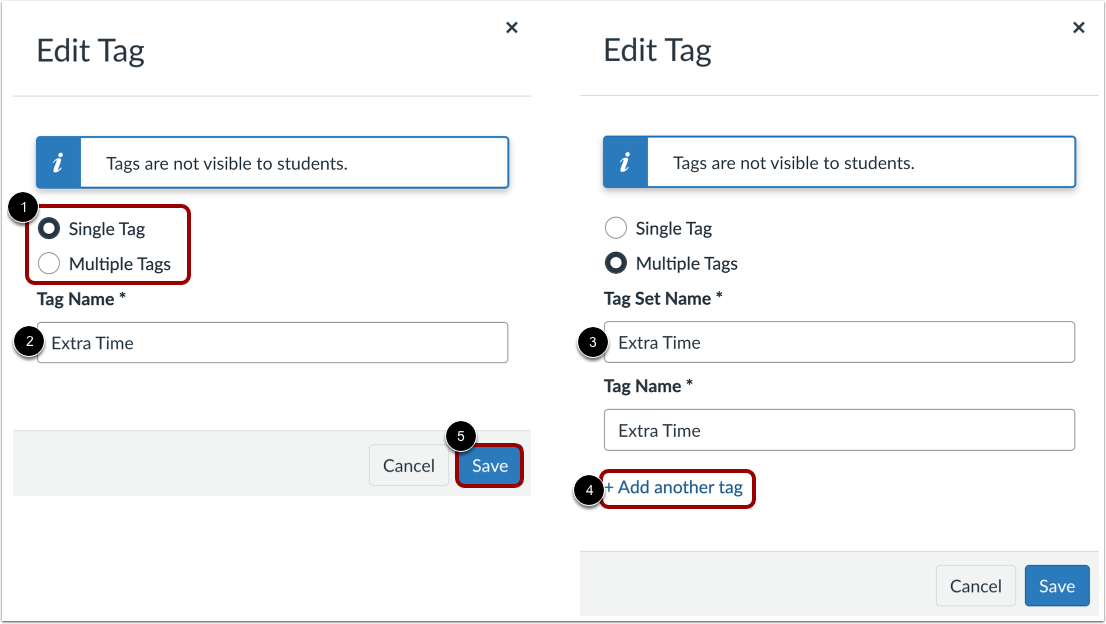1106x624 pixels.
Task: Click the Save button in the left dialog
Action: point(489,465)
